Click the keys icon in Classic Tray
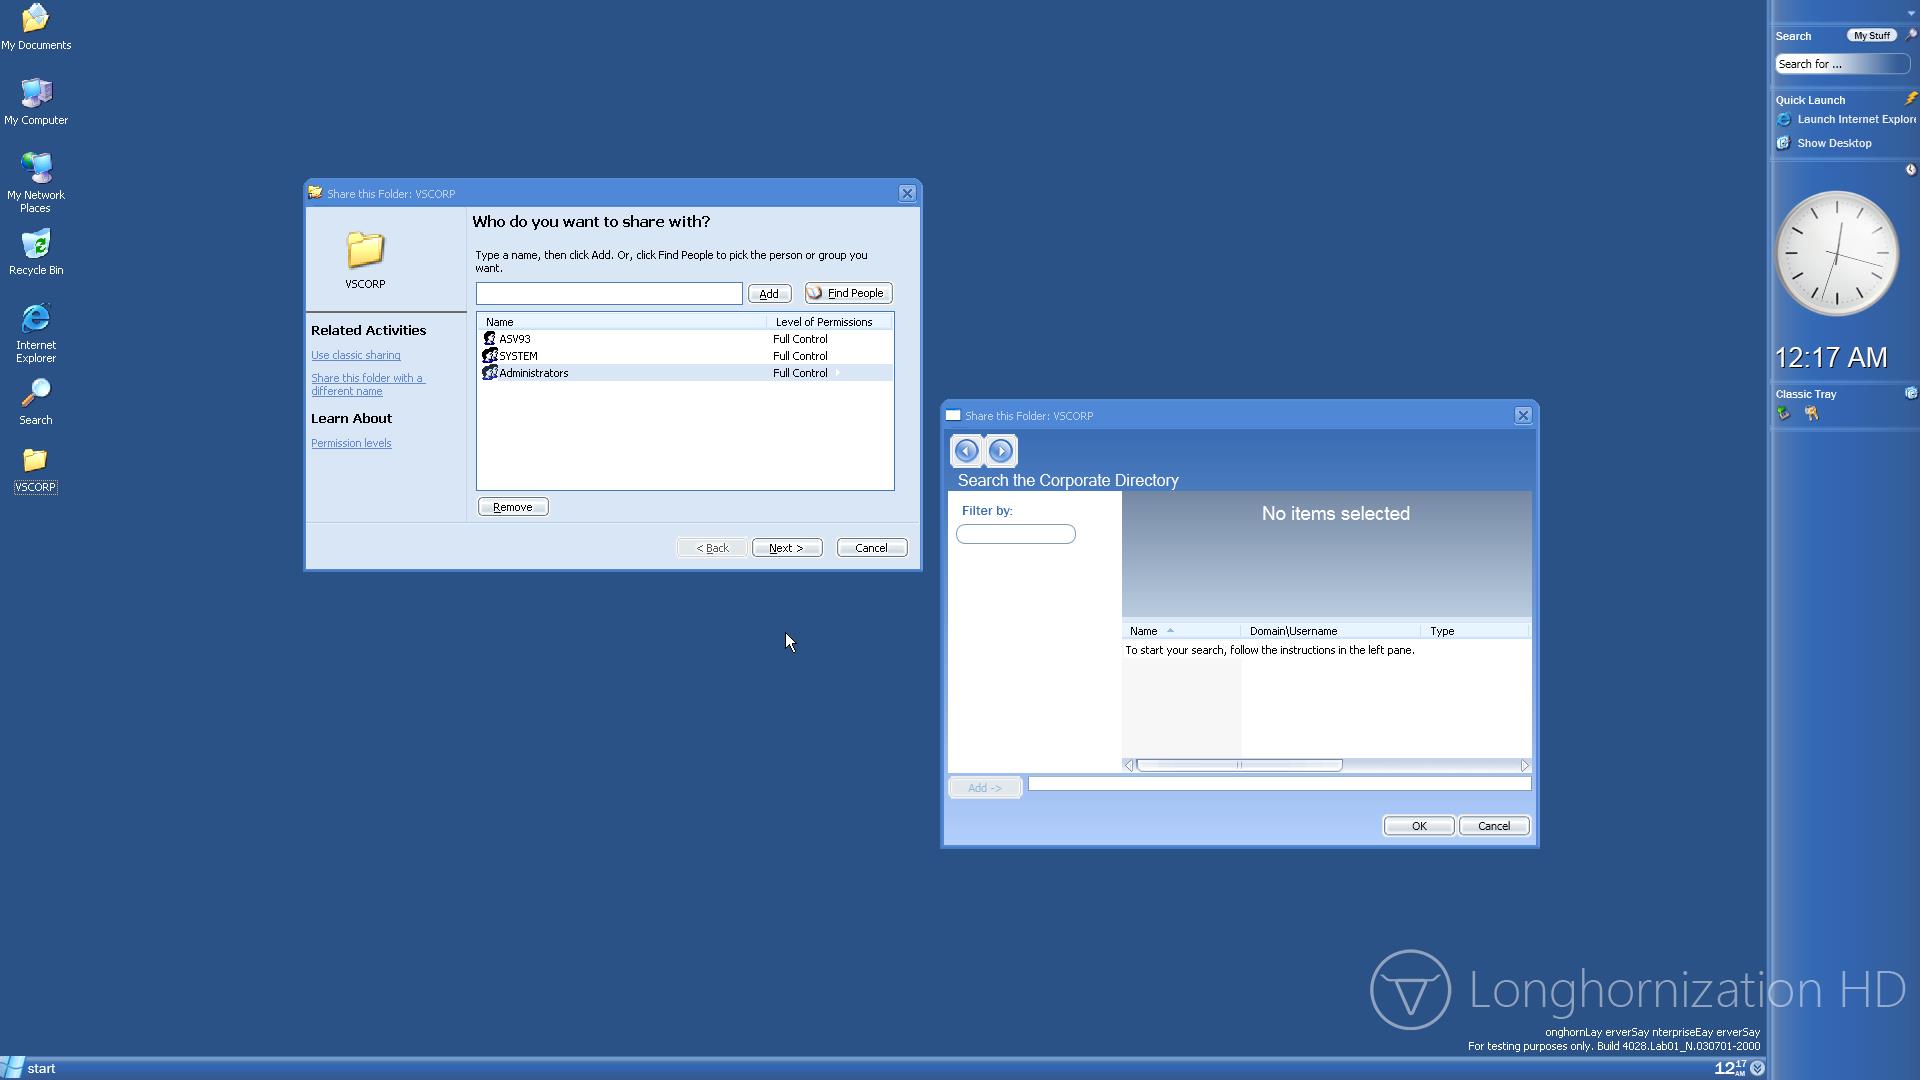Image resolution: width=1920 pixels, height=1080 pixels. (x=1811, y=414)
